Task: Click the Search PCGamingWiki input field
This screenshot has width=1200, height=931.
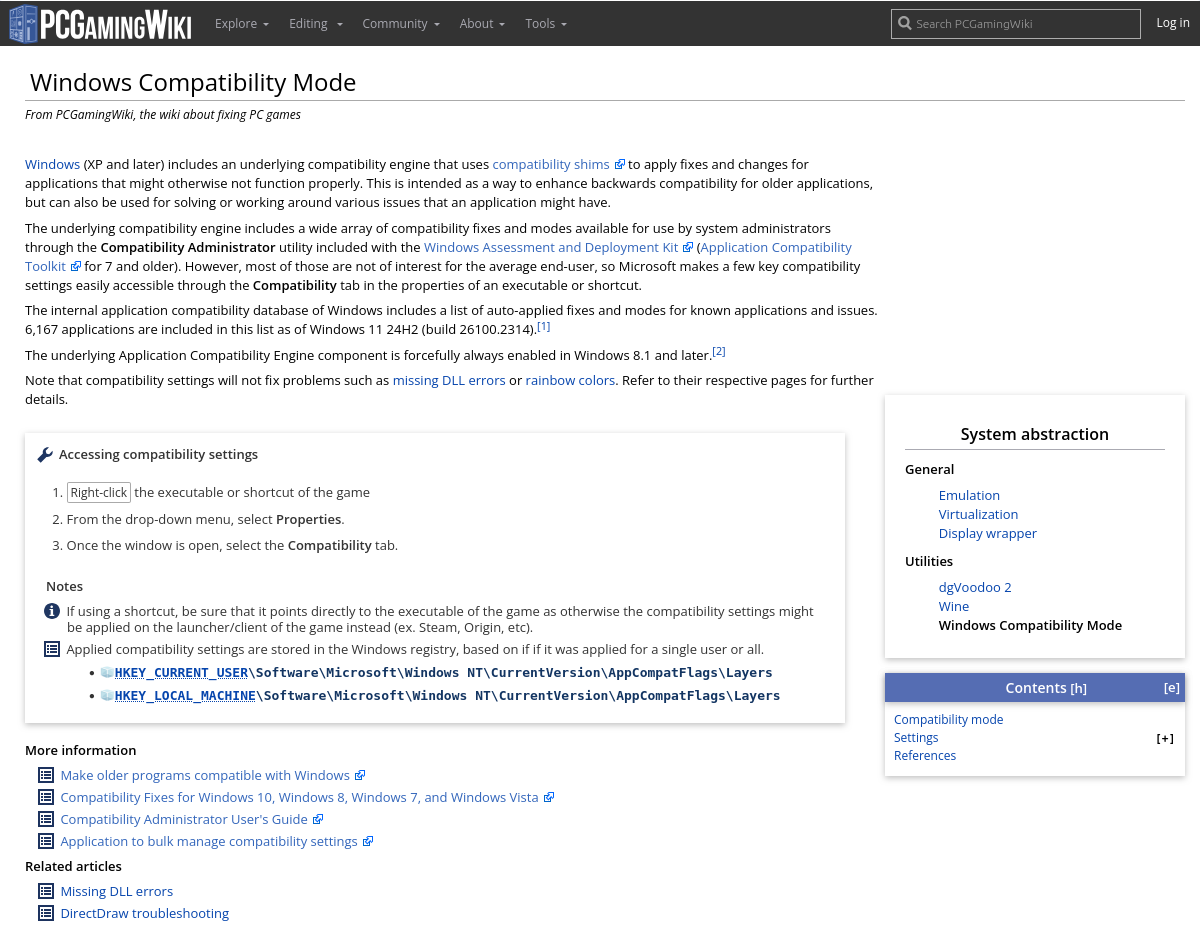Action: [x=1016, y=24]
